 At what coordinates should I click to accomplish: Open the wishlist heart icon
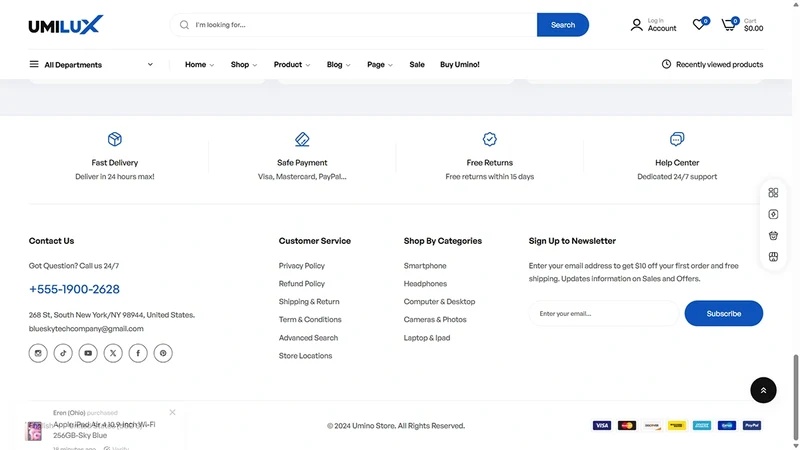point(699,24)
